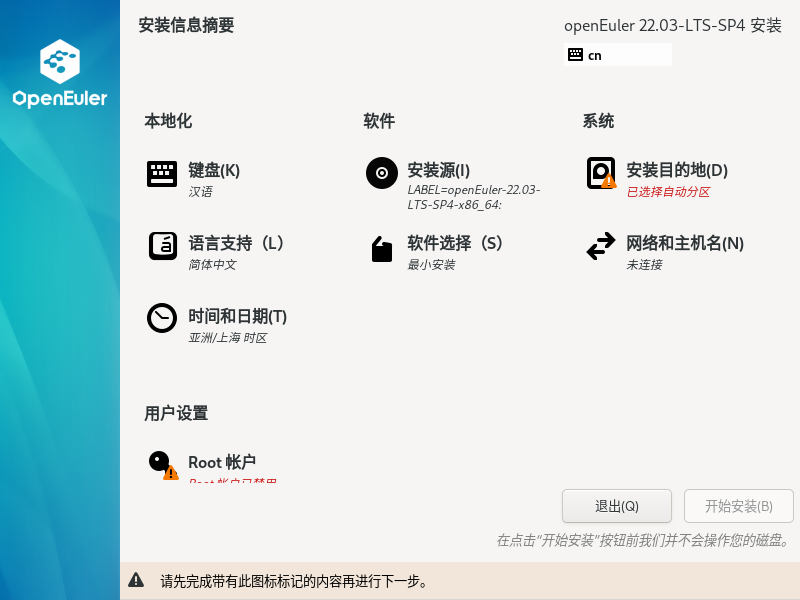Open 键盘(K) settings
The image size is (800, 600).
point(214,170)
